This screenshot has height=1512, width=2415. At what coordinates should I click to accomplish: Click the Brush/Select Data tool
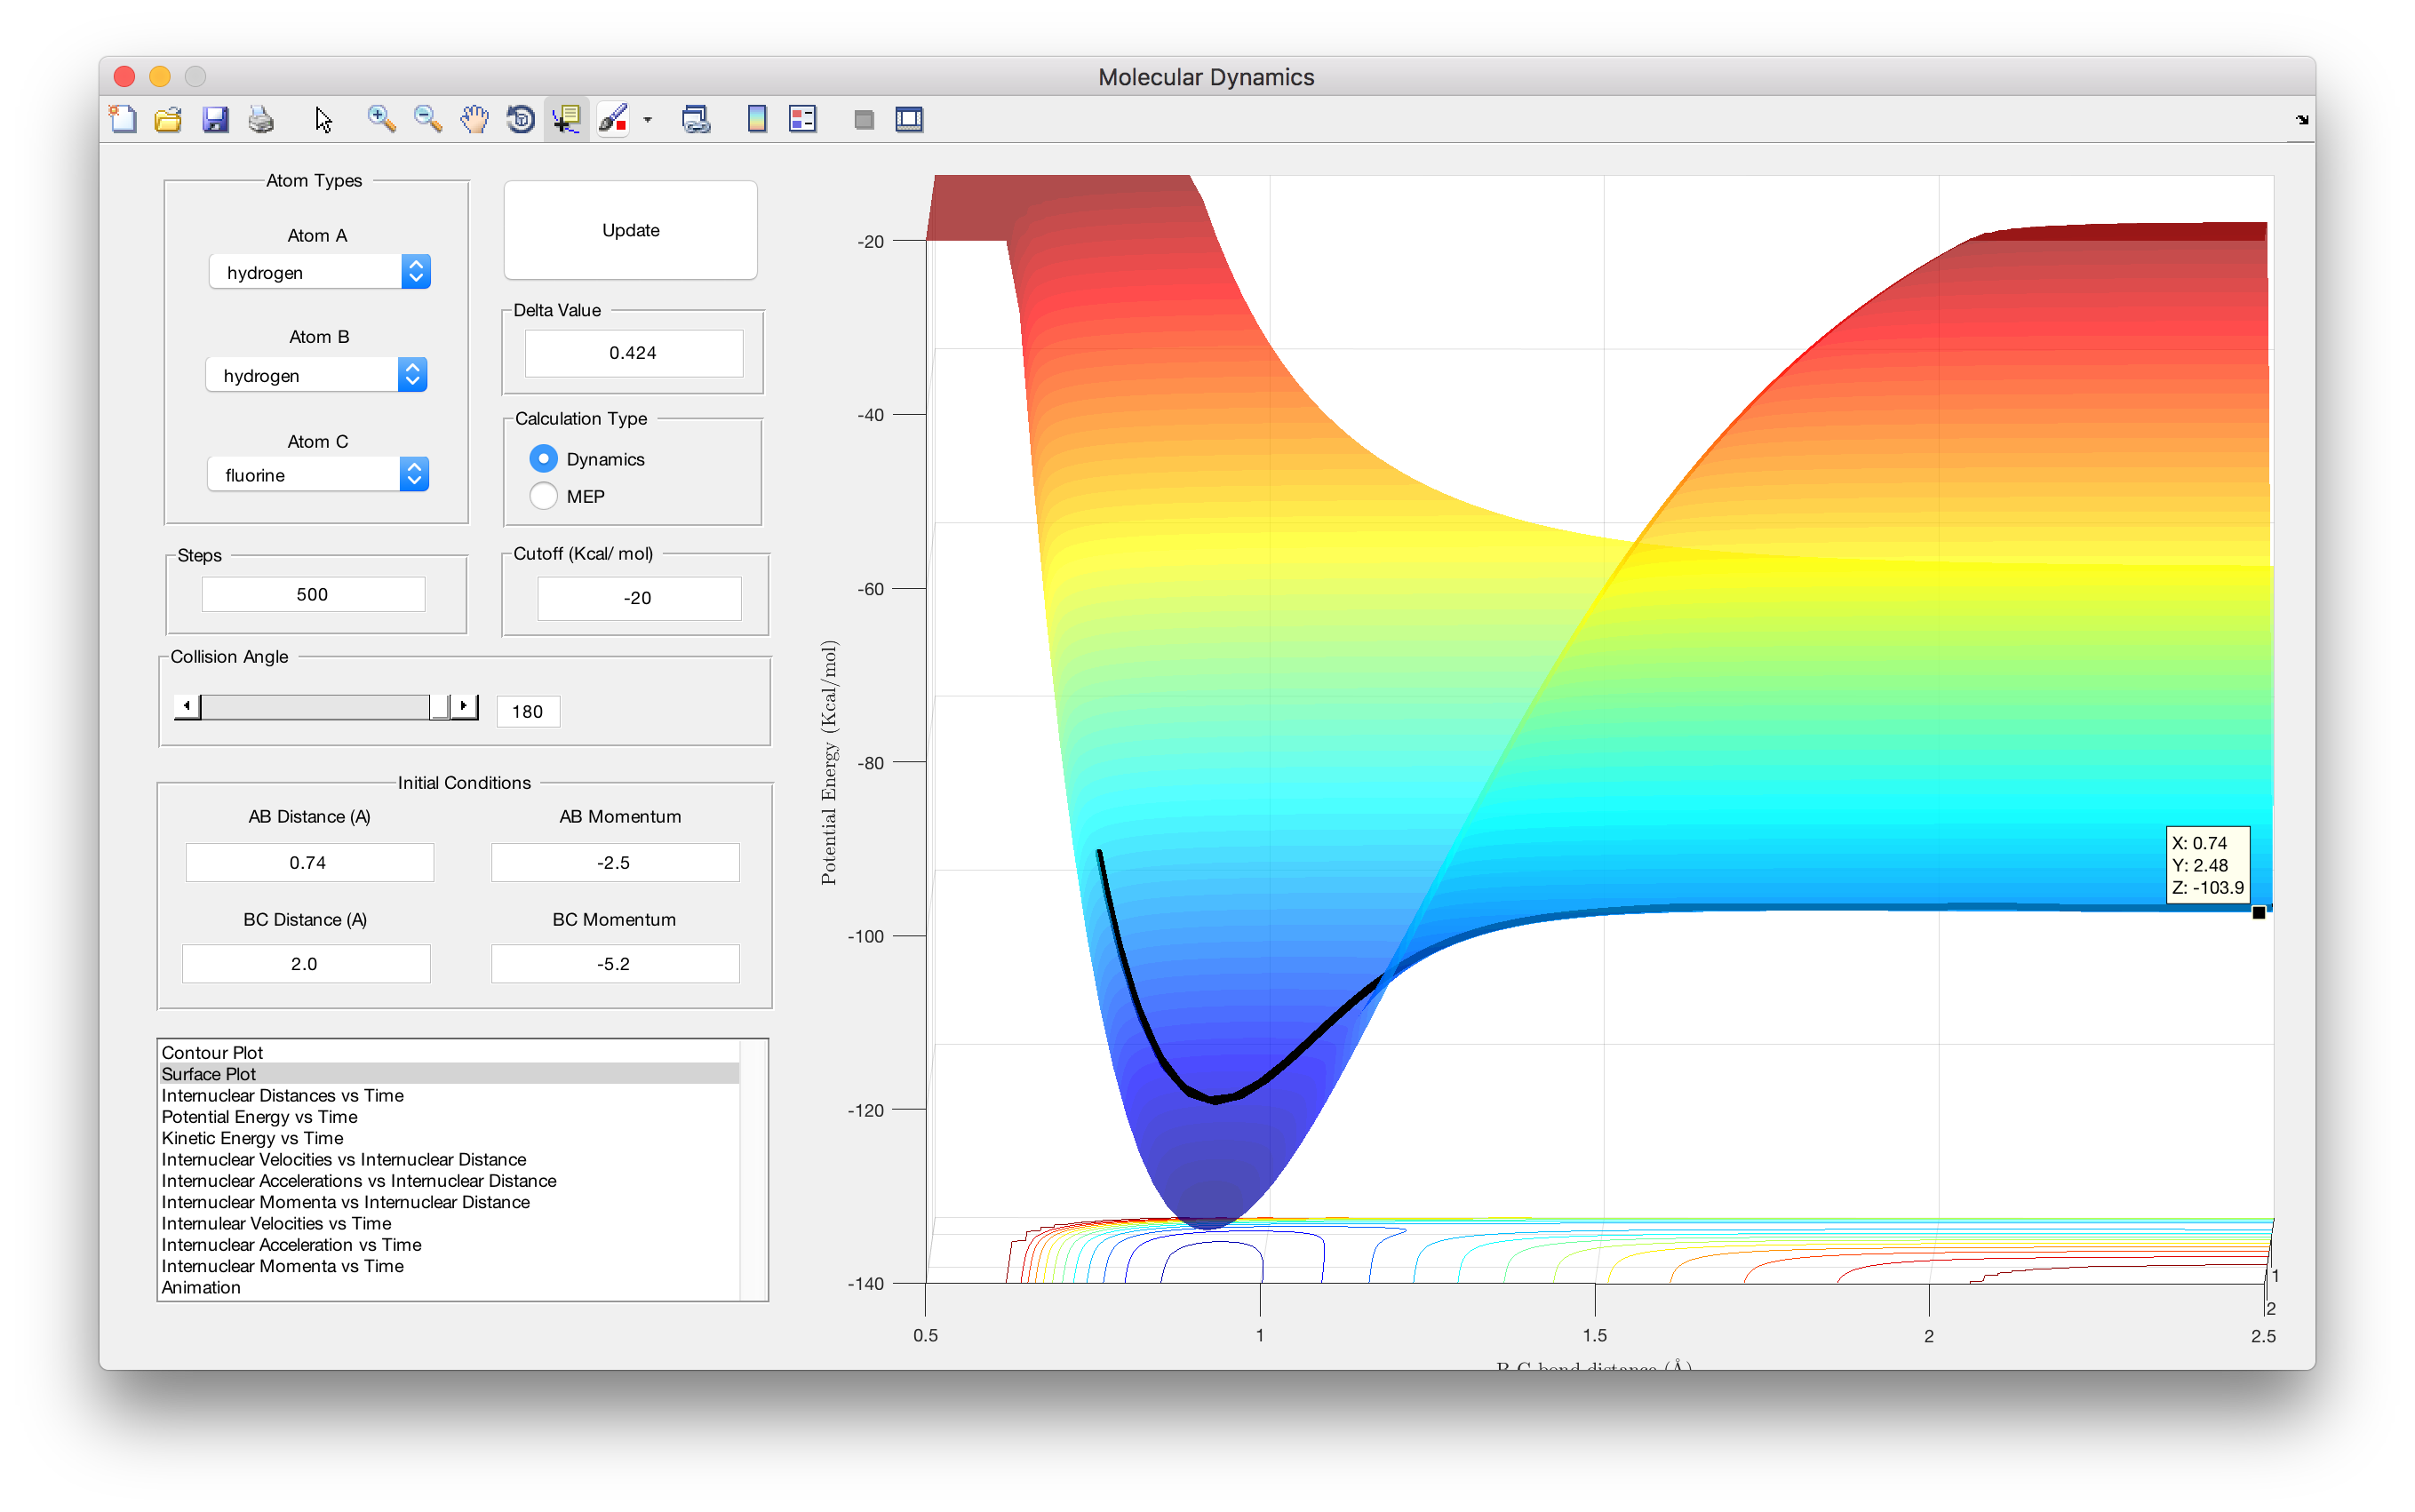pyautogui.click(x=612, y=119)
